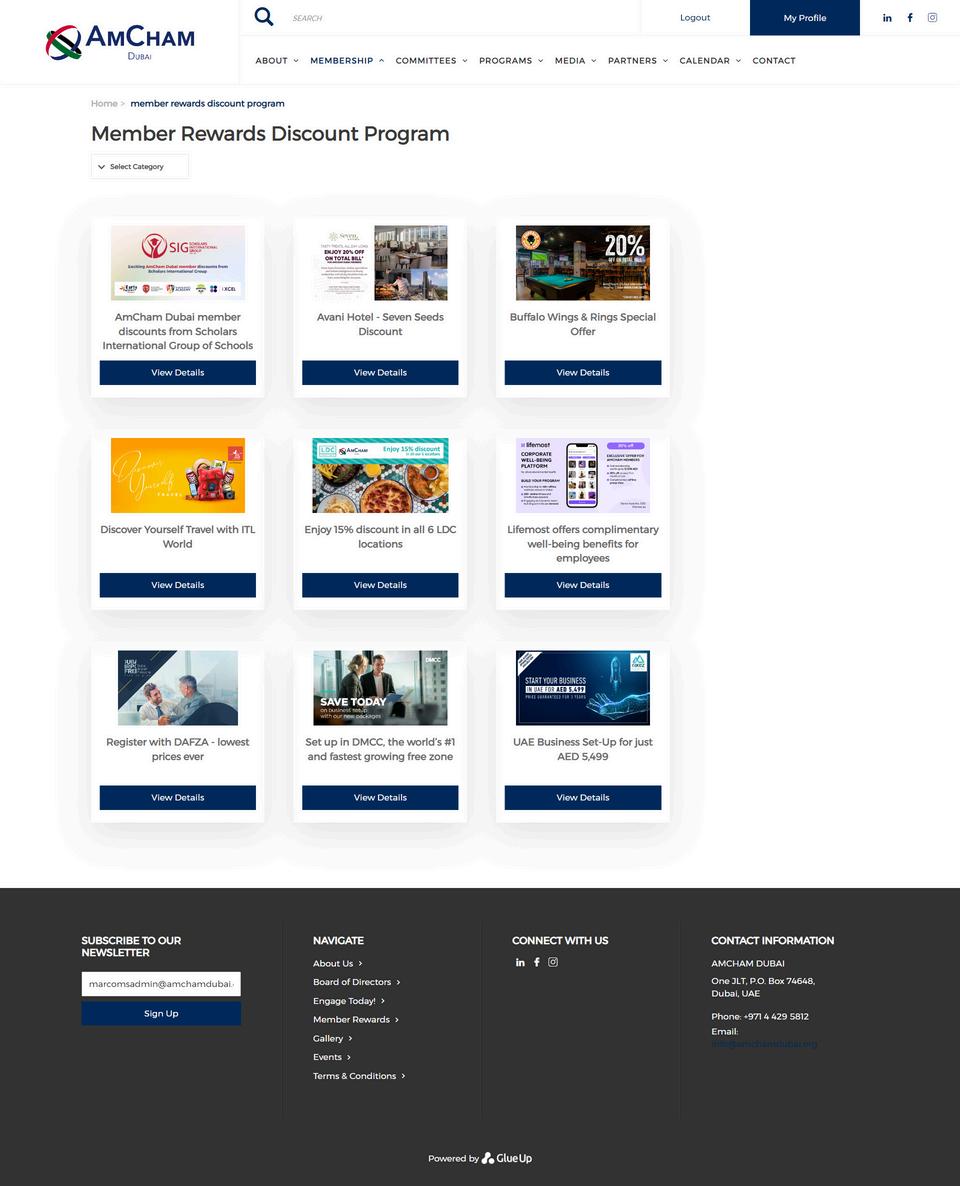Open the Contact menu item

774,61
